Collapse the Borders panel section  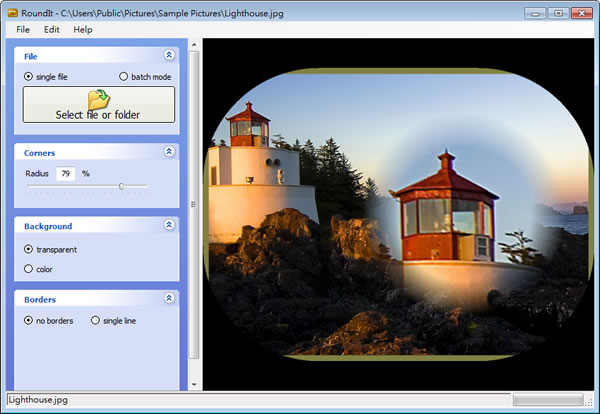tap(169, 298)
